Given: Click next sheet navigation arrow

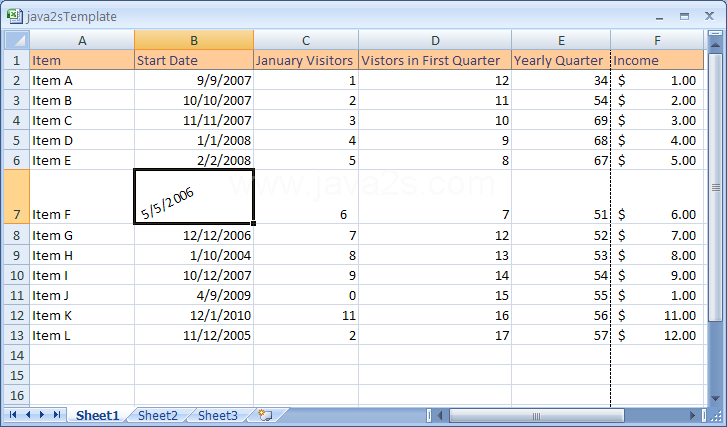Looking at the screenshot, I should click(x=42, y=414).
